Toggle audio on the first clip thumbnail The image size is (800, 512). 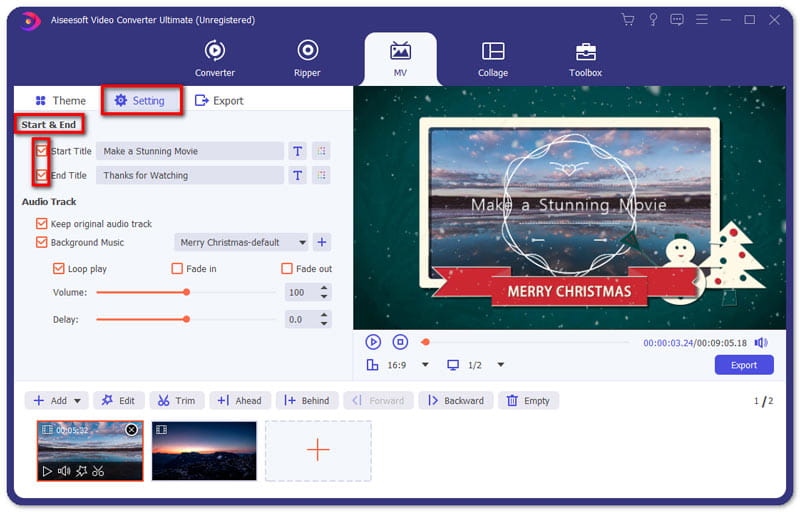tap(64, 471)
